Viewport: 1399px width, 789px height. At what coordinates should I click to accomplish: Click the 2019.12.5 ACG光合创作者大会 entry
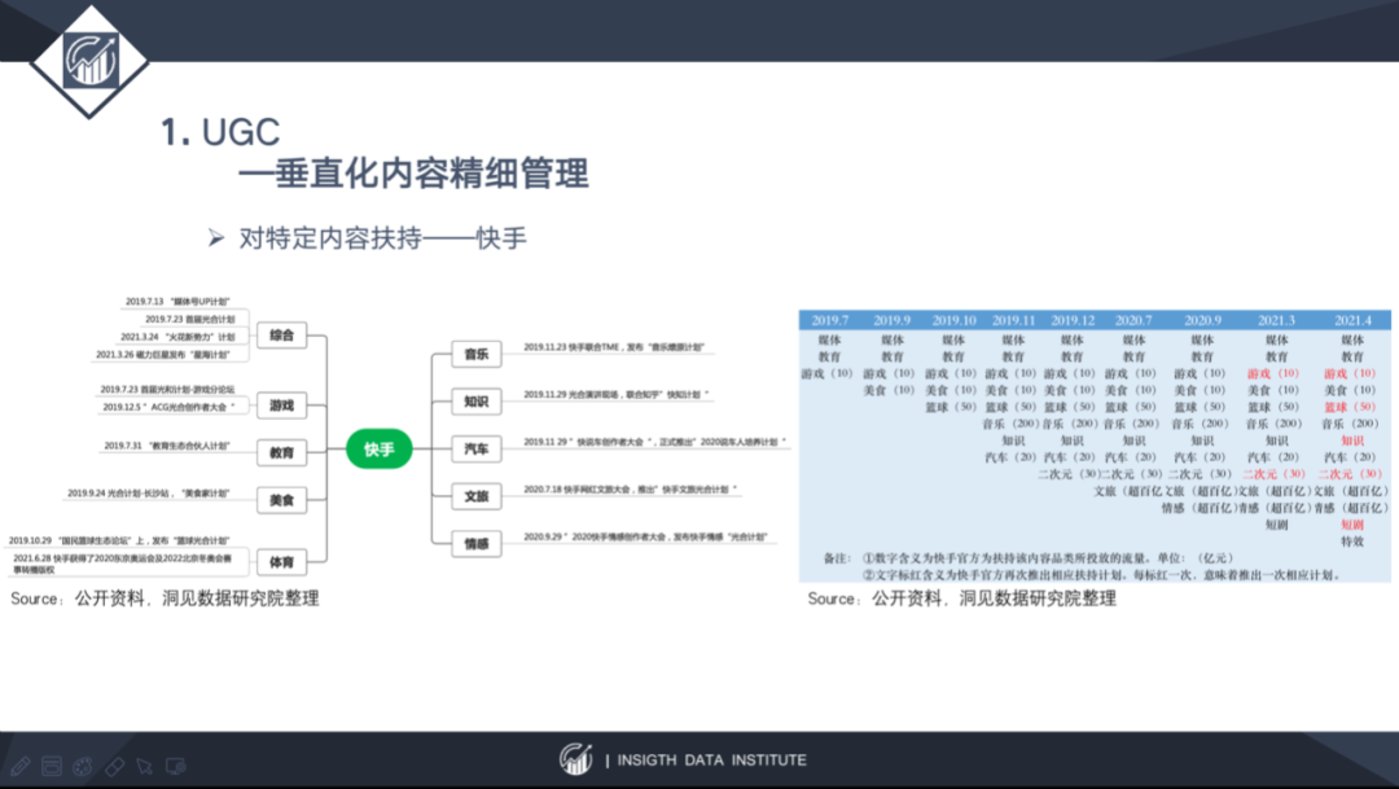click(169, 407)
